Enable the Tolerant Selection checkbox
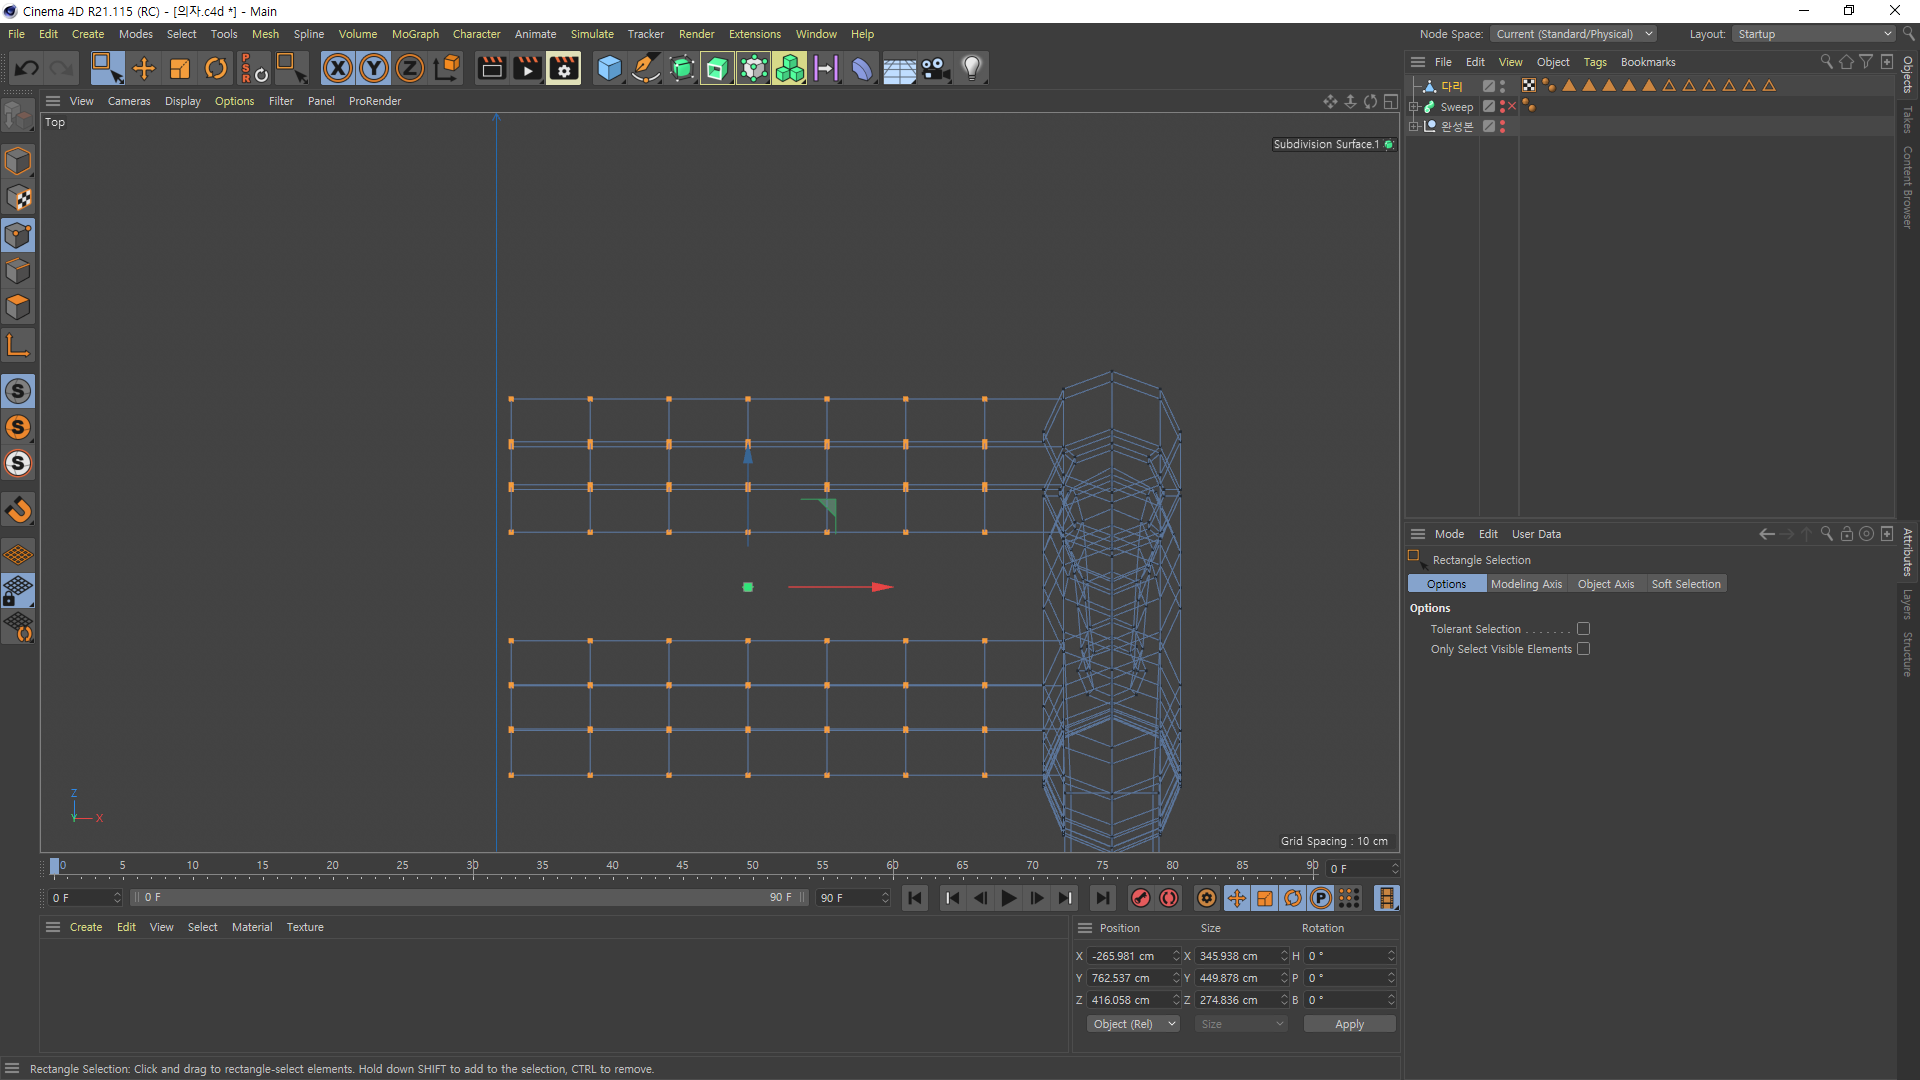The width and height of the screenshot is (1920, 1080). click(1583, 629)
